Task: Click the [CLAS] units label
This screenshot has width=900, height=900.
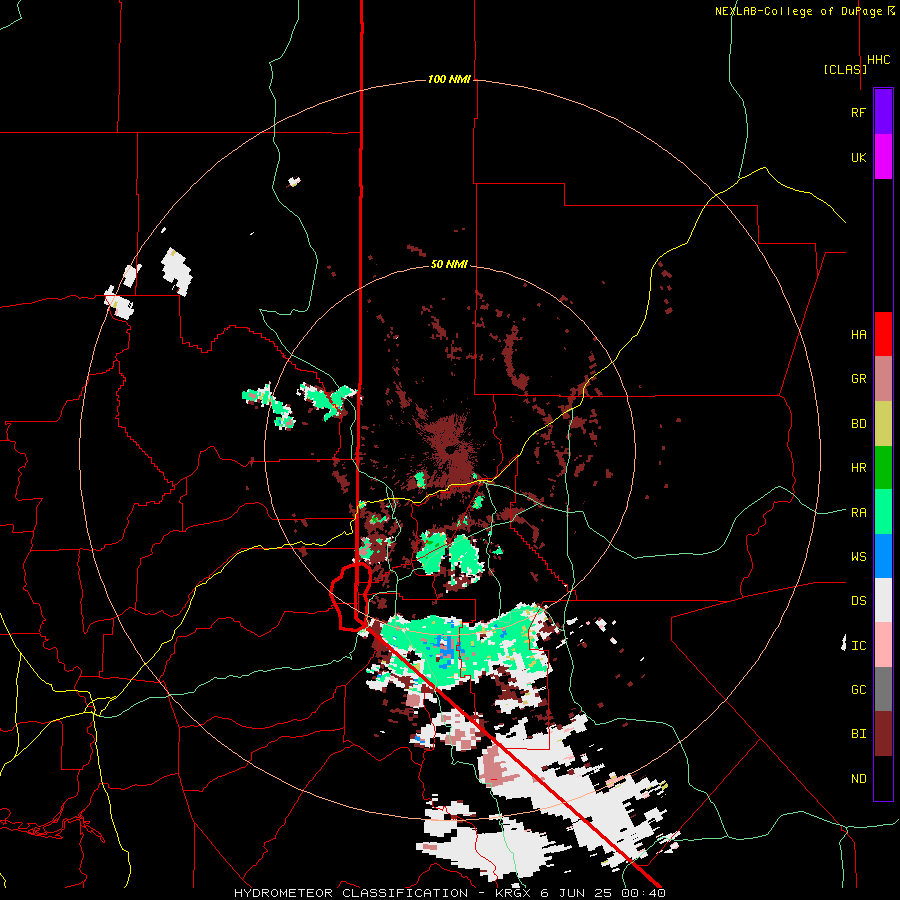Action: [845, 69]
